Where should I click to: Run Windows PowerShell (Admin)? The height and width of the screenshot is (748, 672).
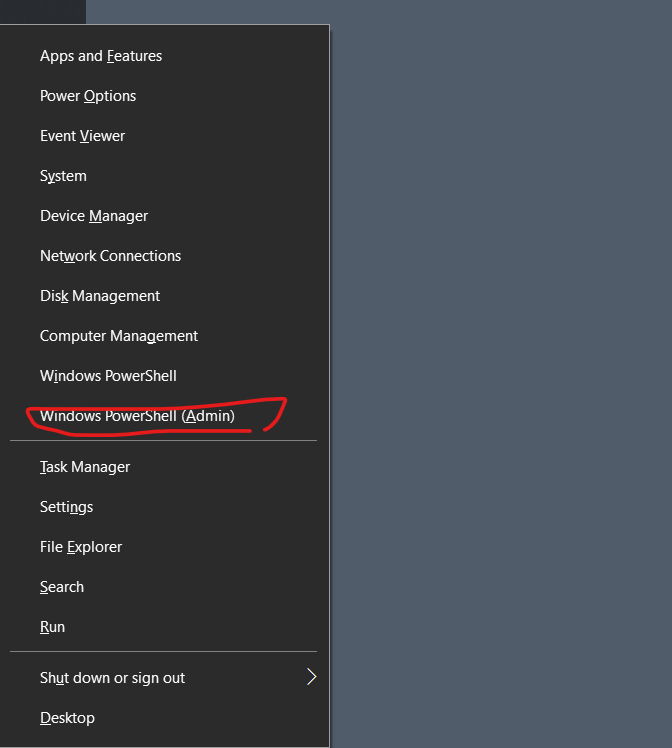click(x=137, y=416)
